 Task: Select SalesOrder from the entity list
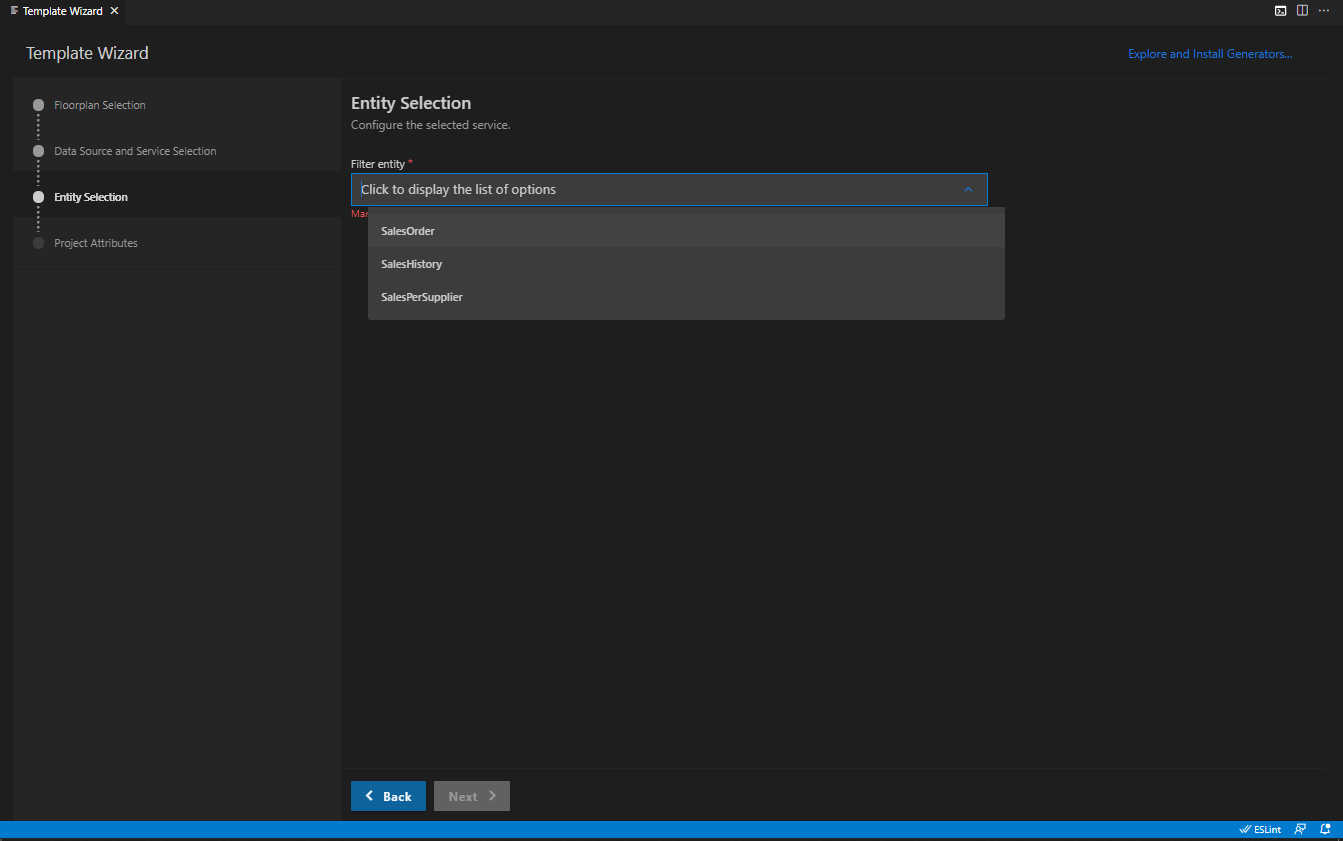pos(408,231)
